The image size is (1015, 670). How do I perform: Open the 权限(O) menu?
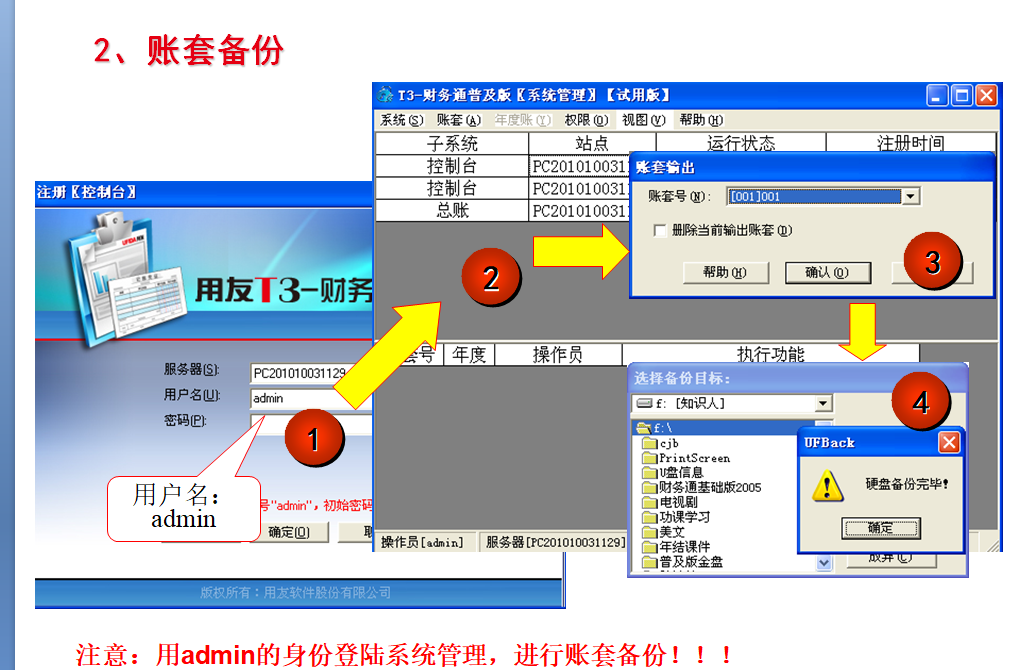[x=586, y=120]
